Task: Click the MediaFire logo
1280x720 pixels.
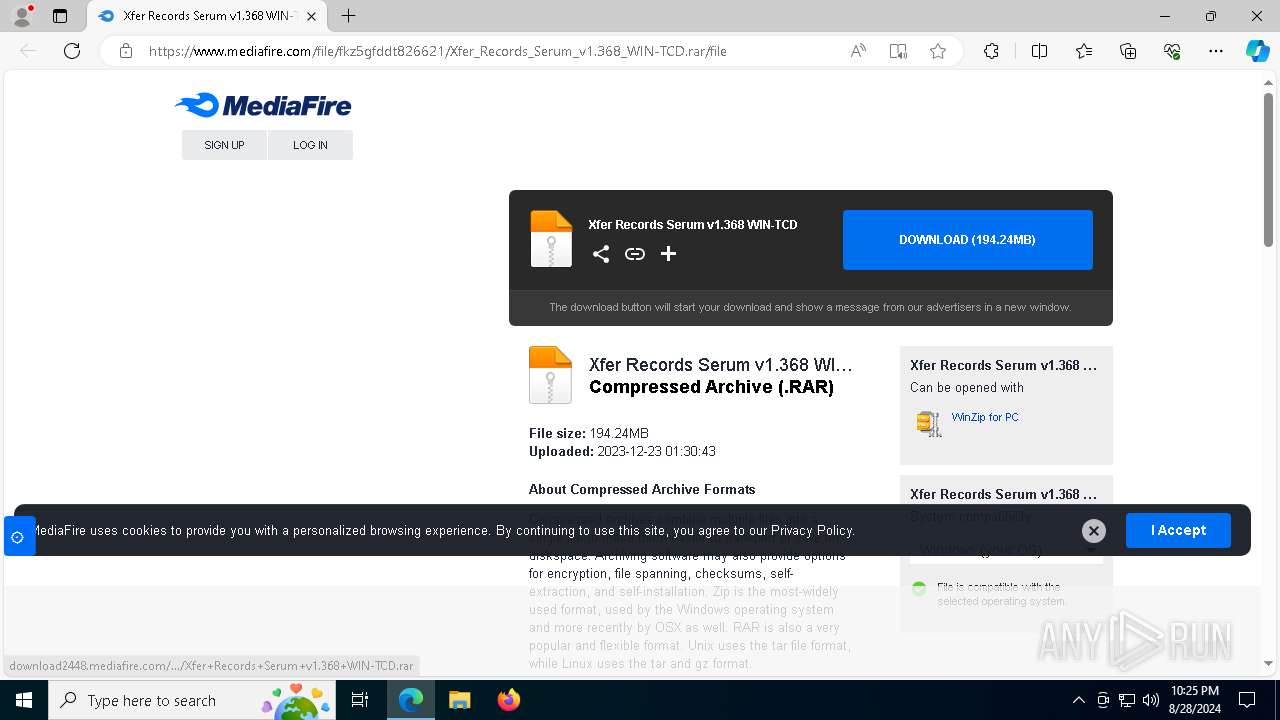Action: pos(263,105)
